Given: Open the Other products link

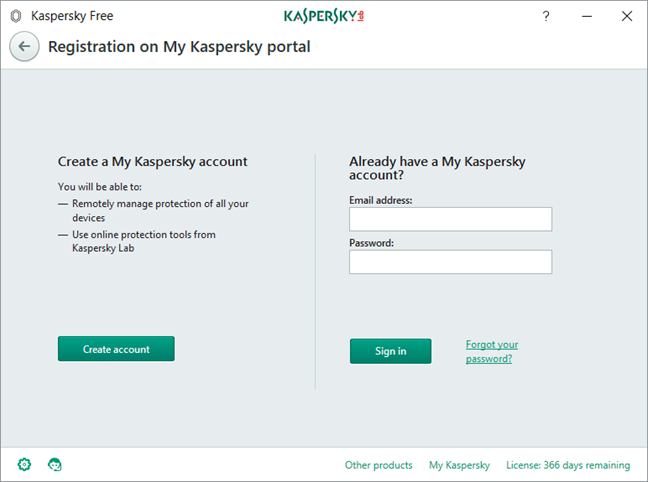Looking at the screenshot, I should 378,465.
